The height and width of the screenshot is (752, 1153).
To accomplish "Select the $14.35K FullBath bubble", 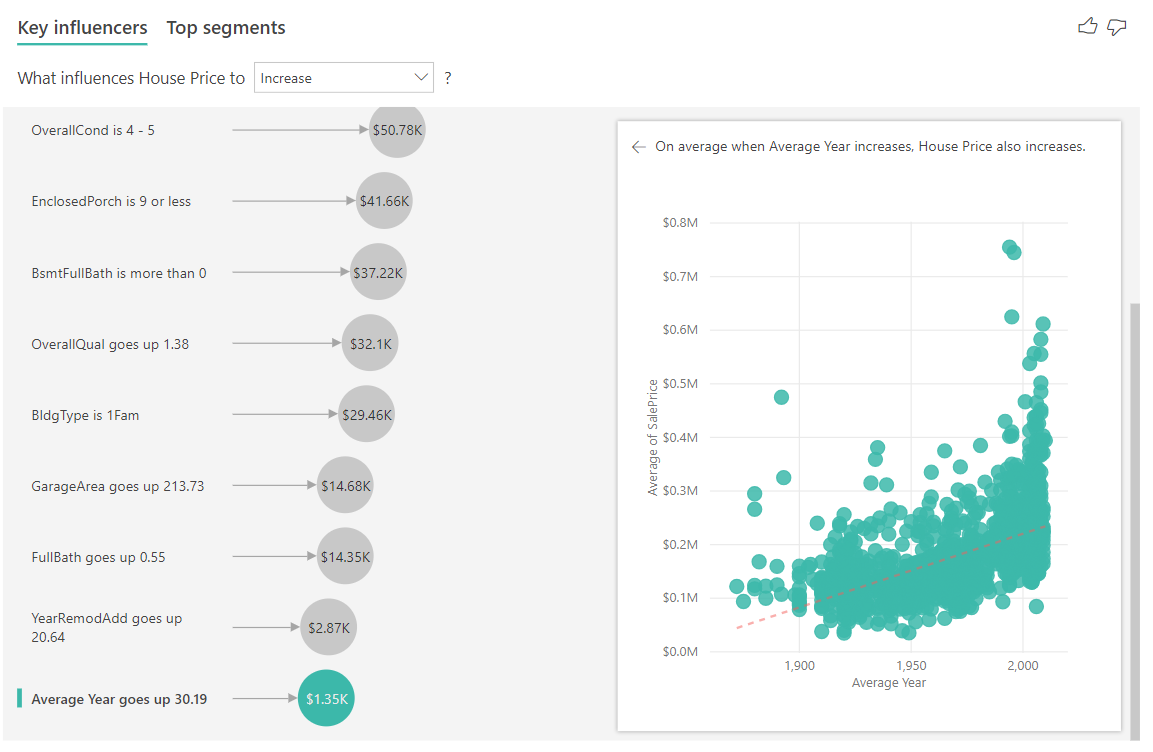I will [x=345, y=556].
